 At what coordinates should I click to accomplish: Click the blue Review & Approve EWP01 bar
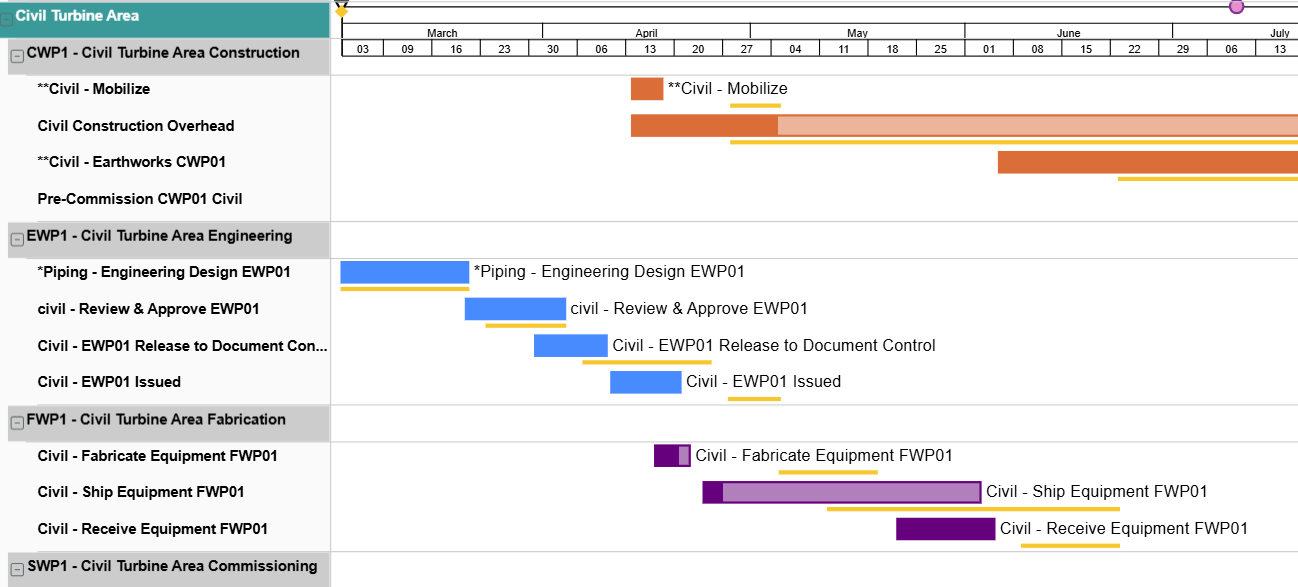tap(514, 309)
